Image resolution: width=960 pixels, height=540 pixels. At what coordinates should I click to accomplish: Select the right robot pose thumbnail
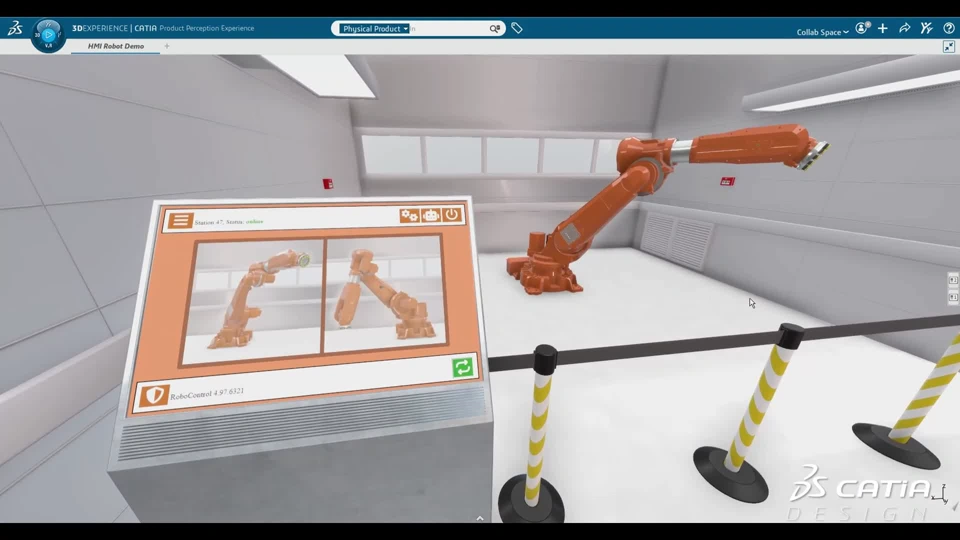[x=384, y=293]
